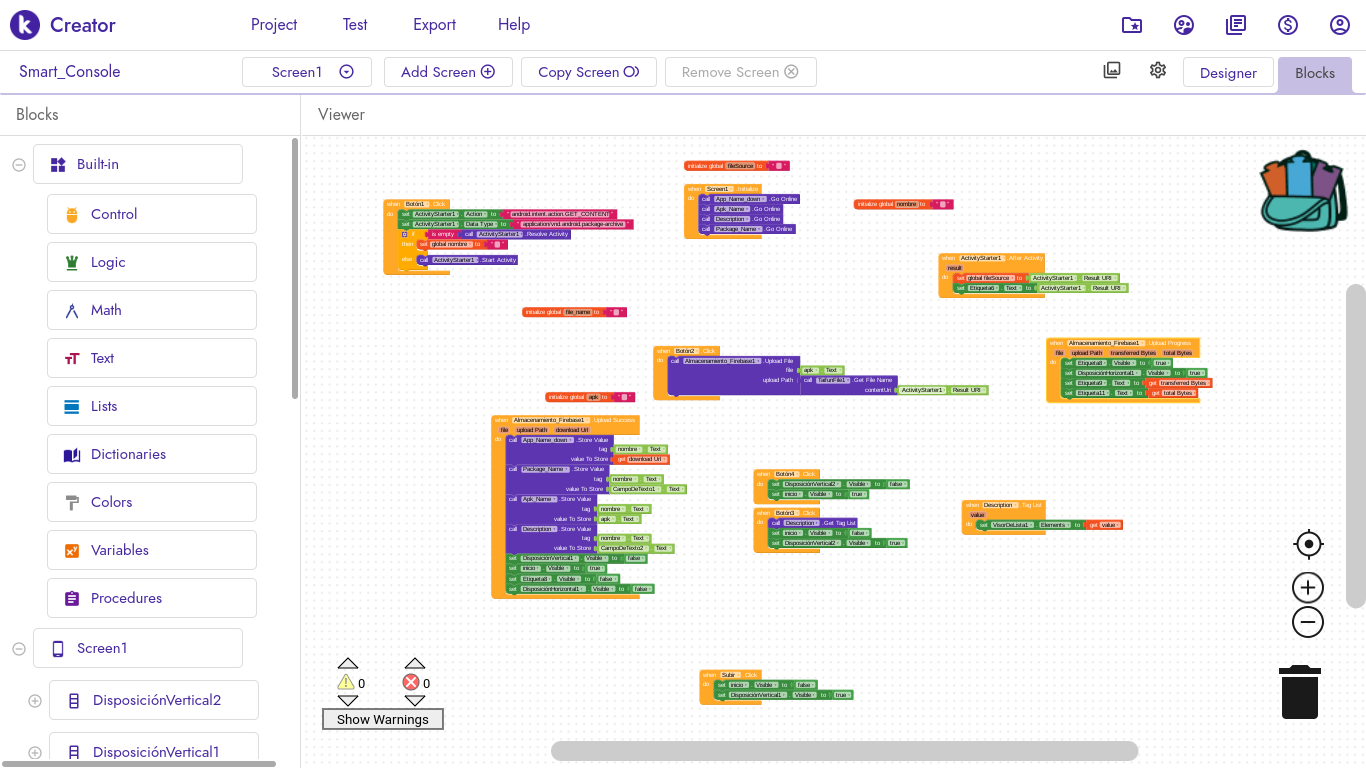Click the workspace horizontal scrollbar

[844, 751]
